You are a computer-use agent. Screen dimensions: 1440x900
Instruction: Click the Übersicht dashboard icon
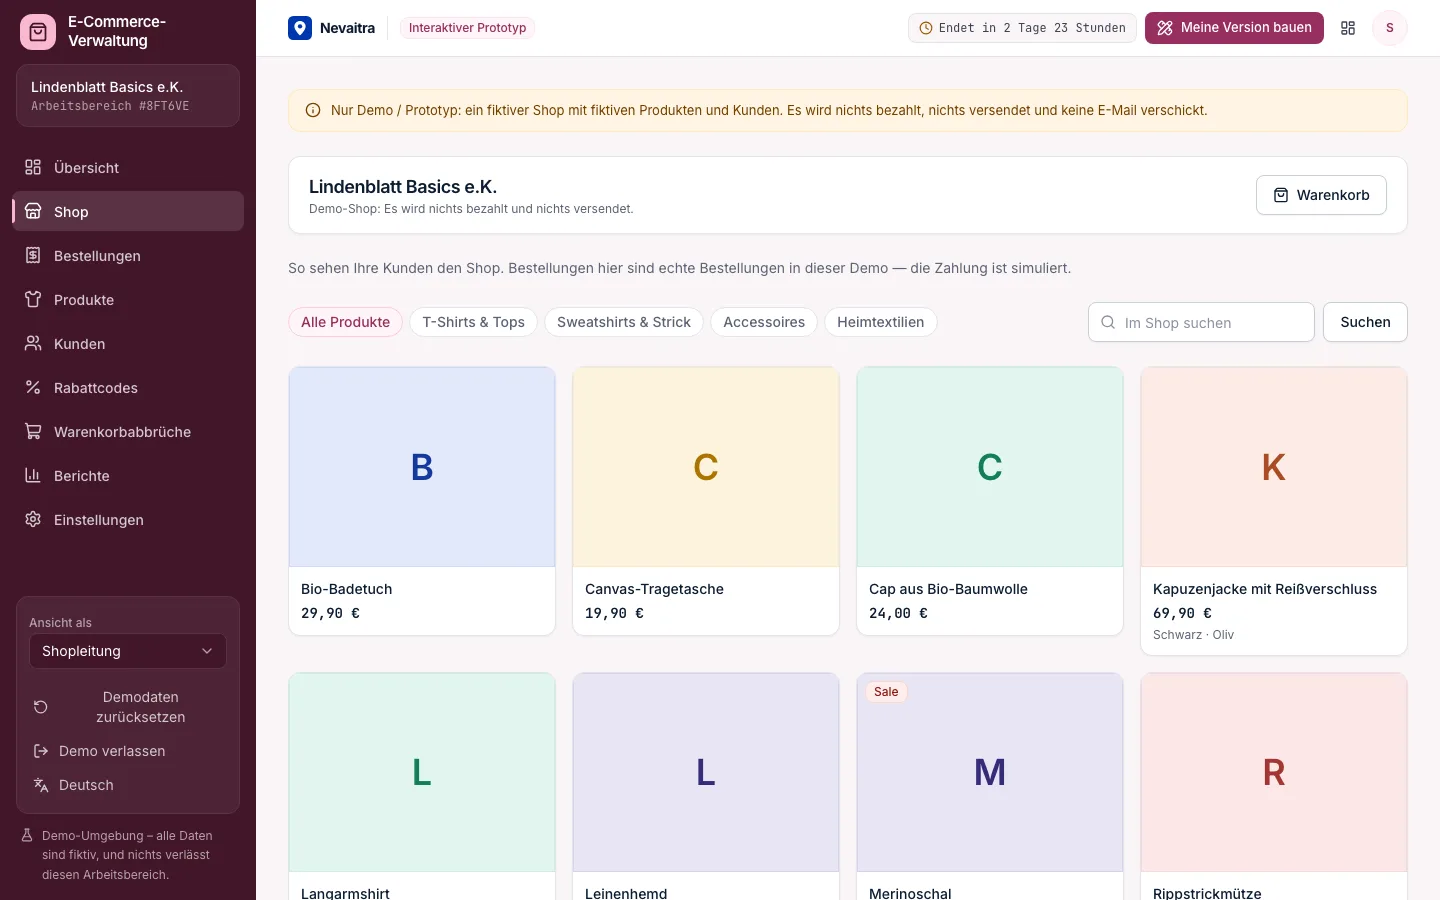click(x=33, y=167)
